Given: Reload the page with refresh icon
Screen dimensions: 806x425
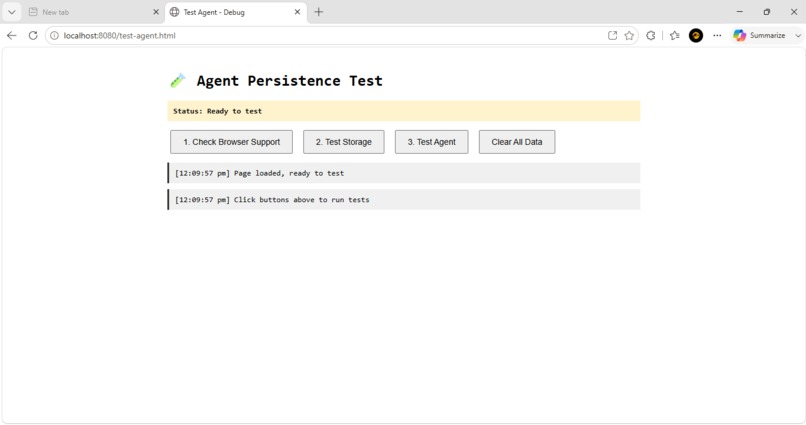Looking at the screenshot, I should click(33, 35).
